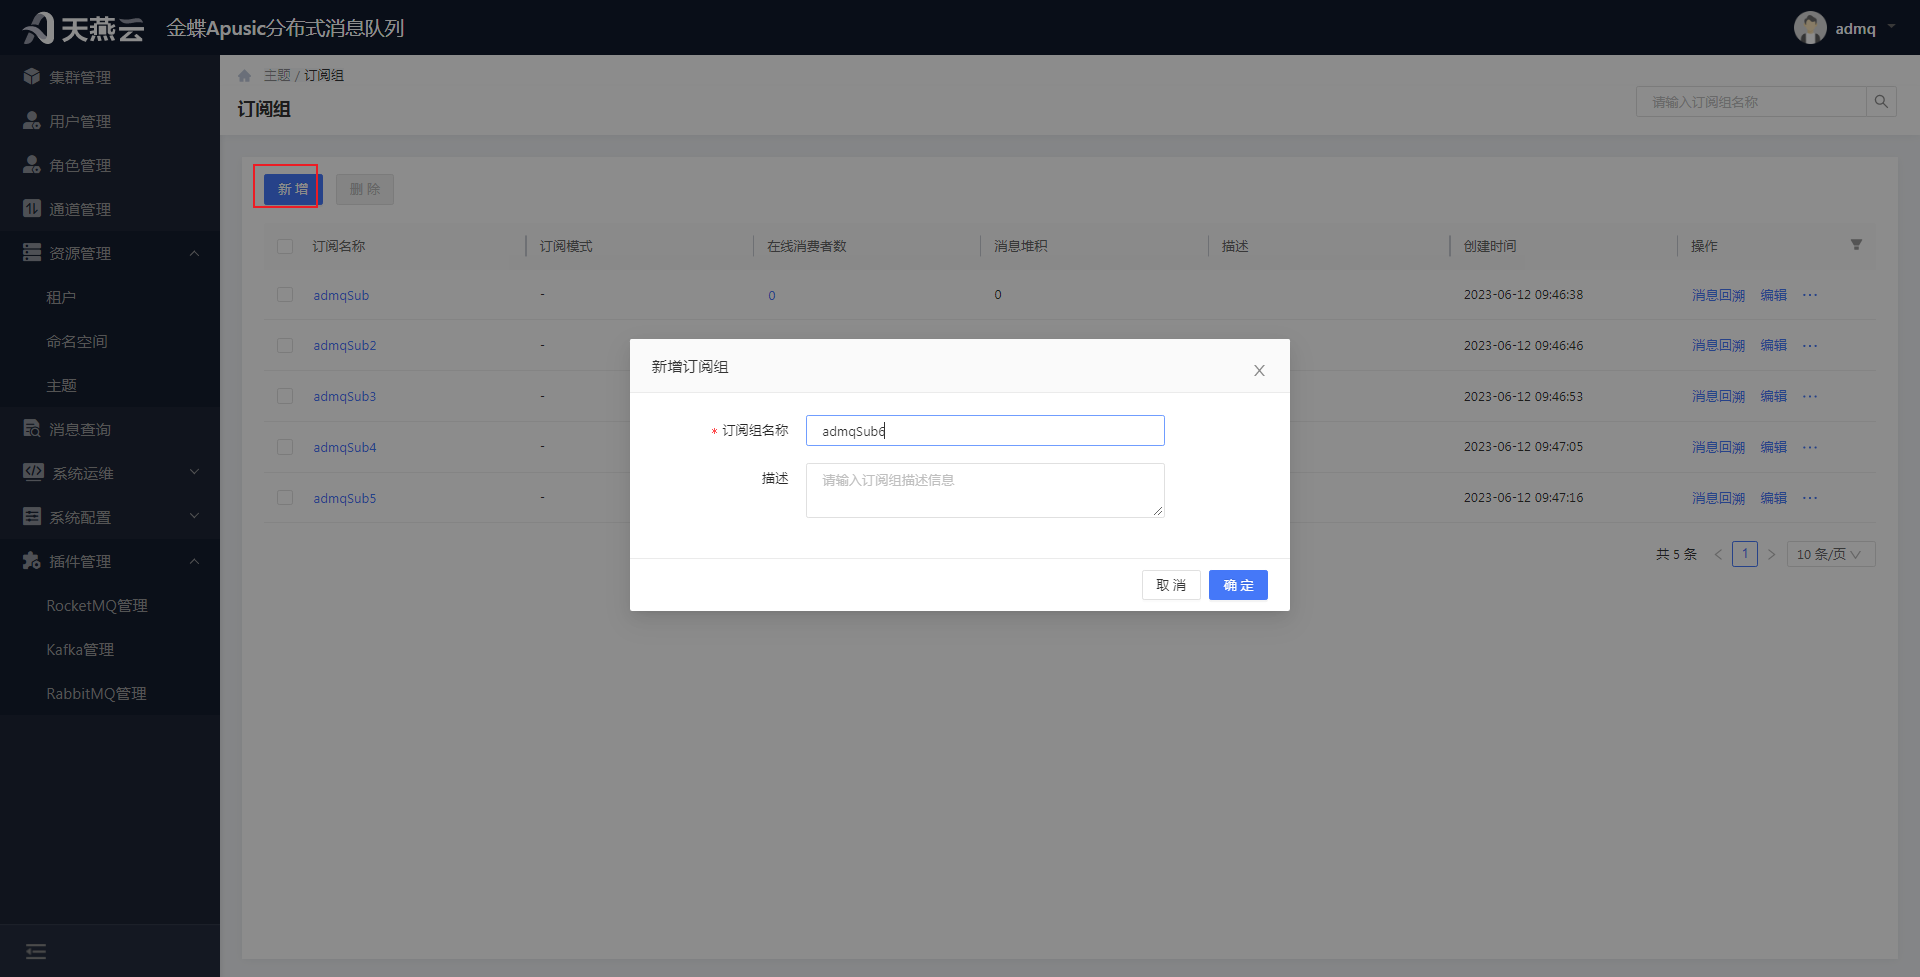Check the admqSub row checkbox
The height and width of the screenshot is (977, 1920).
pyautogui.click(x=285, y=295)
